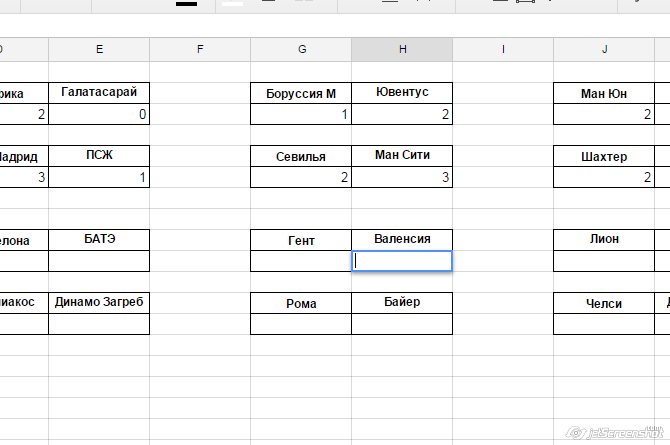Click the column I header
This screenshot has height=445, width=670.
point(503,49)
